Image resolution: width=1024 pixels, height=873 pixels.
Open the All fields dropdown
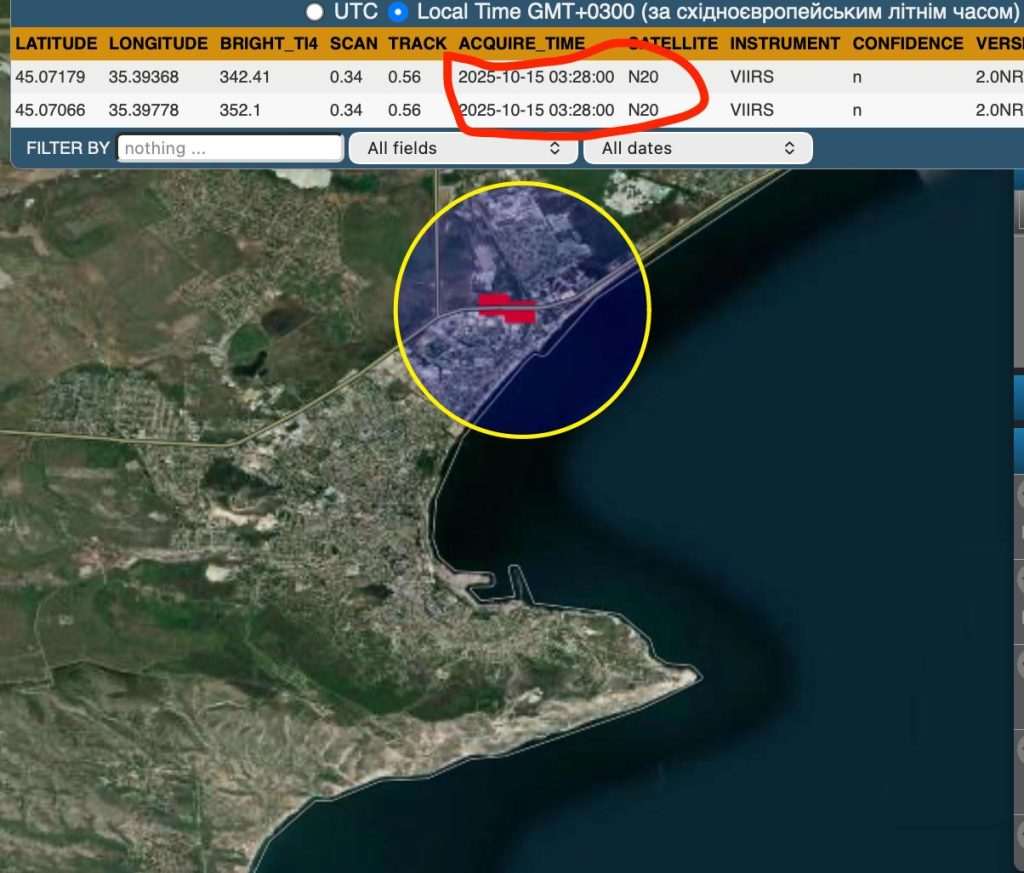click(463, 148)
